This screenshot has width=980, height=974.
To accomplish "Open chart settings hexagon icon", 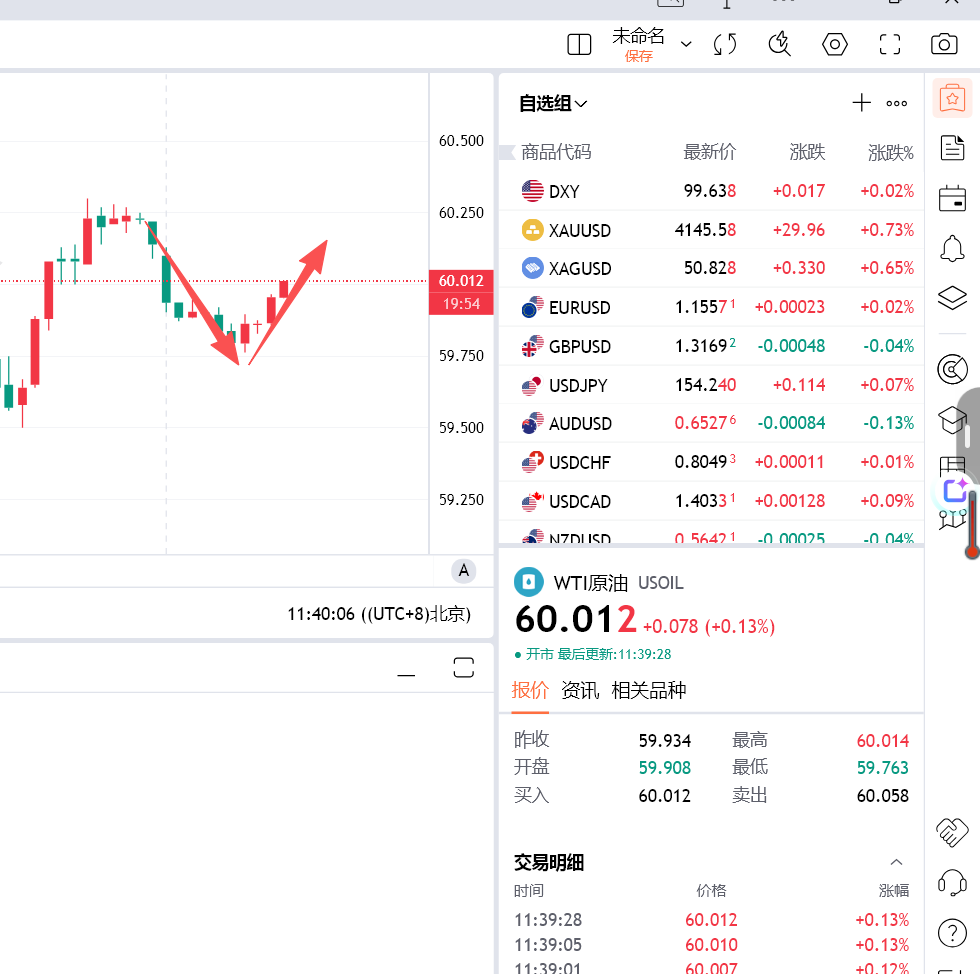I will coord(835,44).
